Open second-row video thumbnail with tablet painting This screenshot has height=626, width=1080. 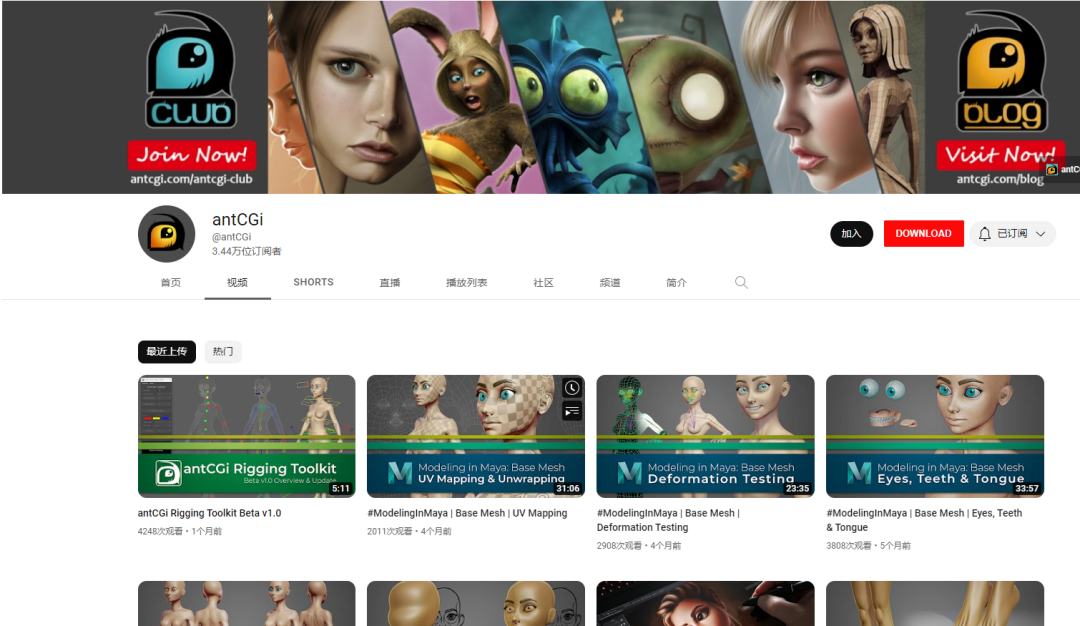(705, 603)
